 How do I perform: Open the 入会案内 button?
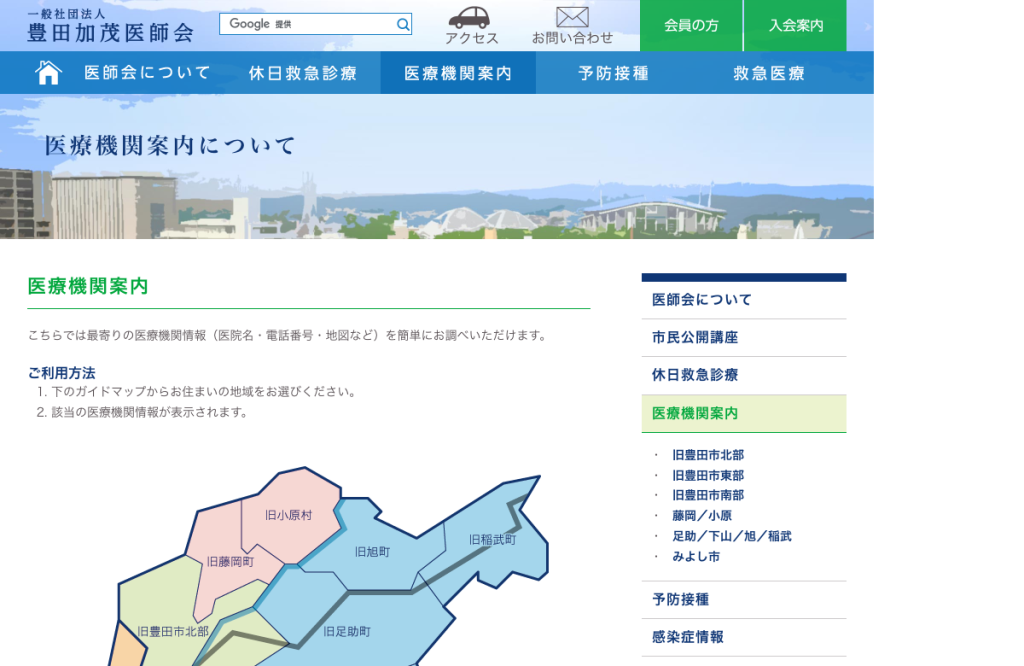click(x=795, y=25)
